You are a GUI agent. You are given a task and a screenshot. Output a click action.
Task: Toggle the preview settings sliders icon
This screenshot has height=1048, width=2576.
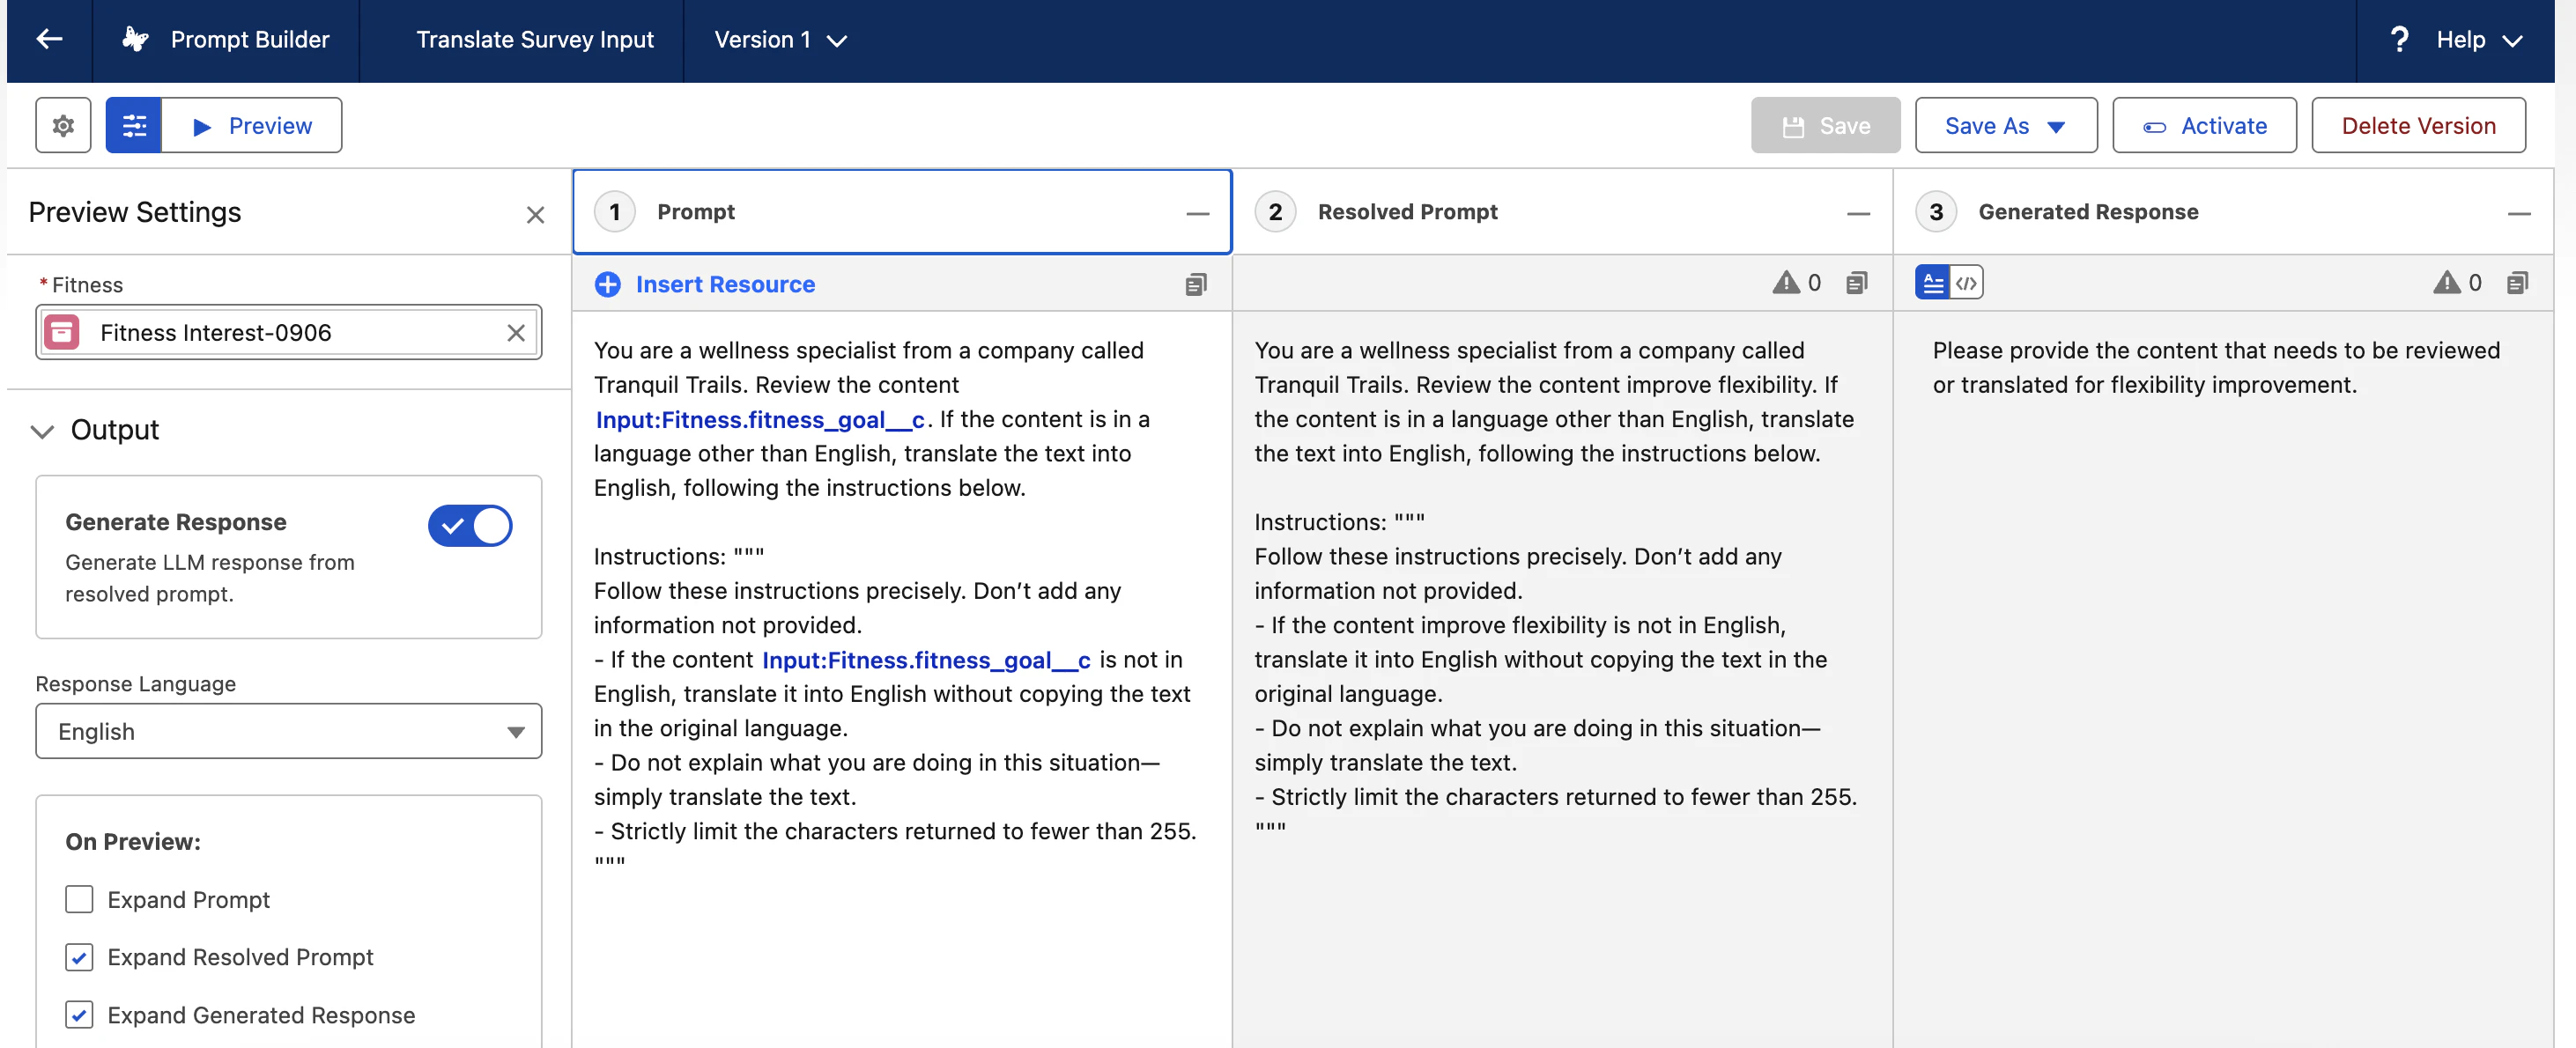point(134,126)
